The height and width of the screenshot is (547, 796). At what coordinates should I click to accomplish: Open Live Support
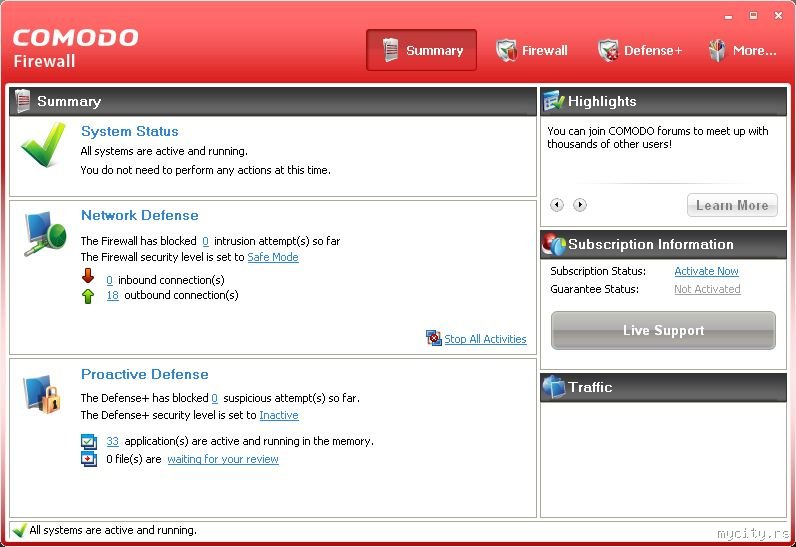click(663, 330)
